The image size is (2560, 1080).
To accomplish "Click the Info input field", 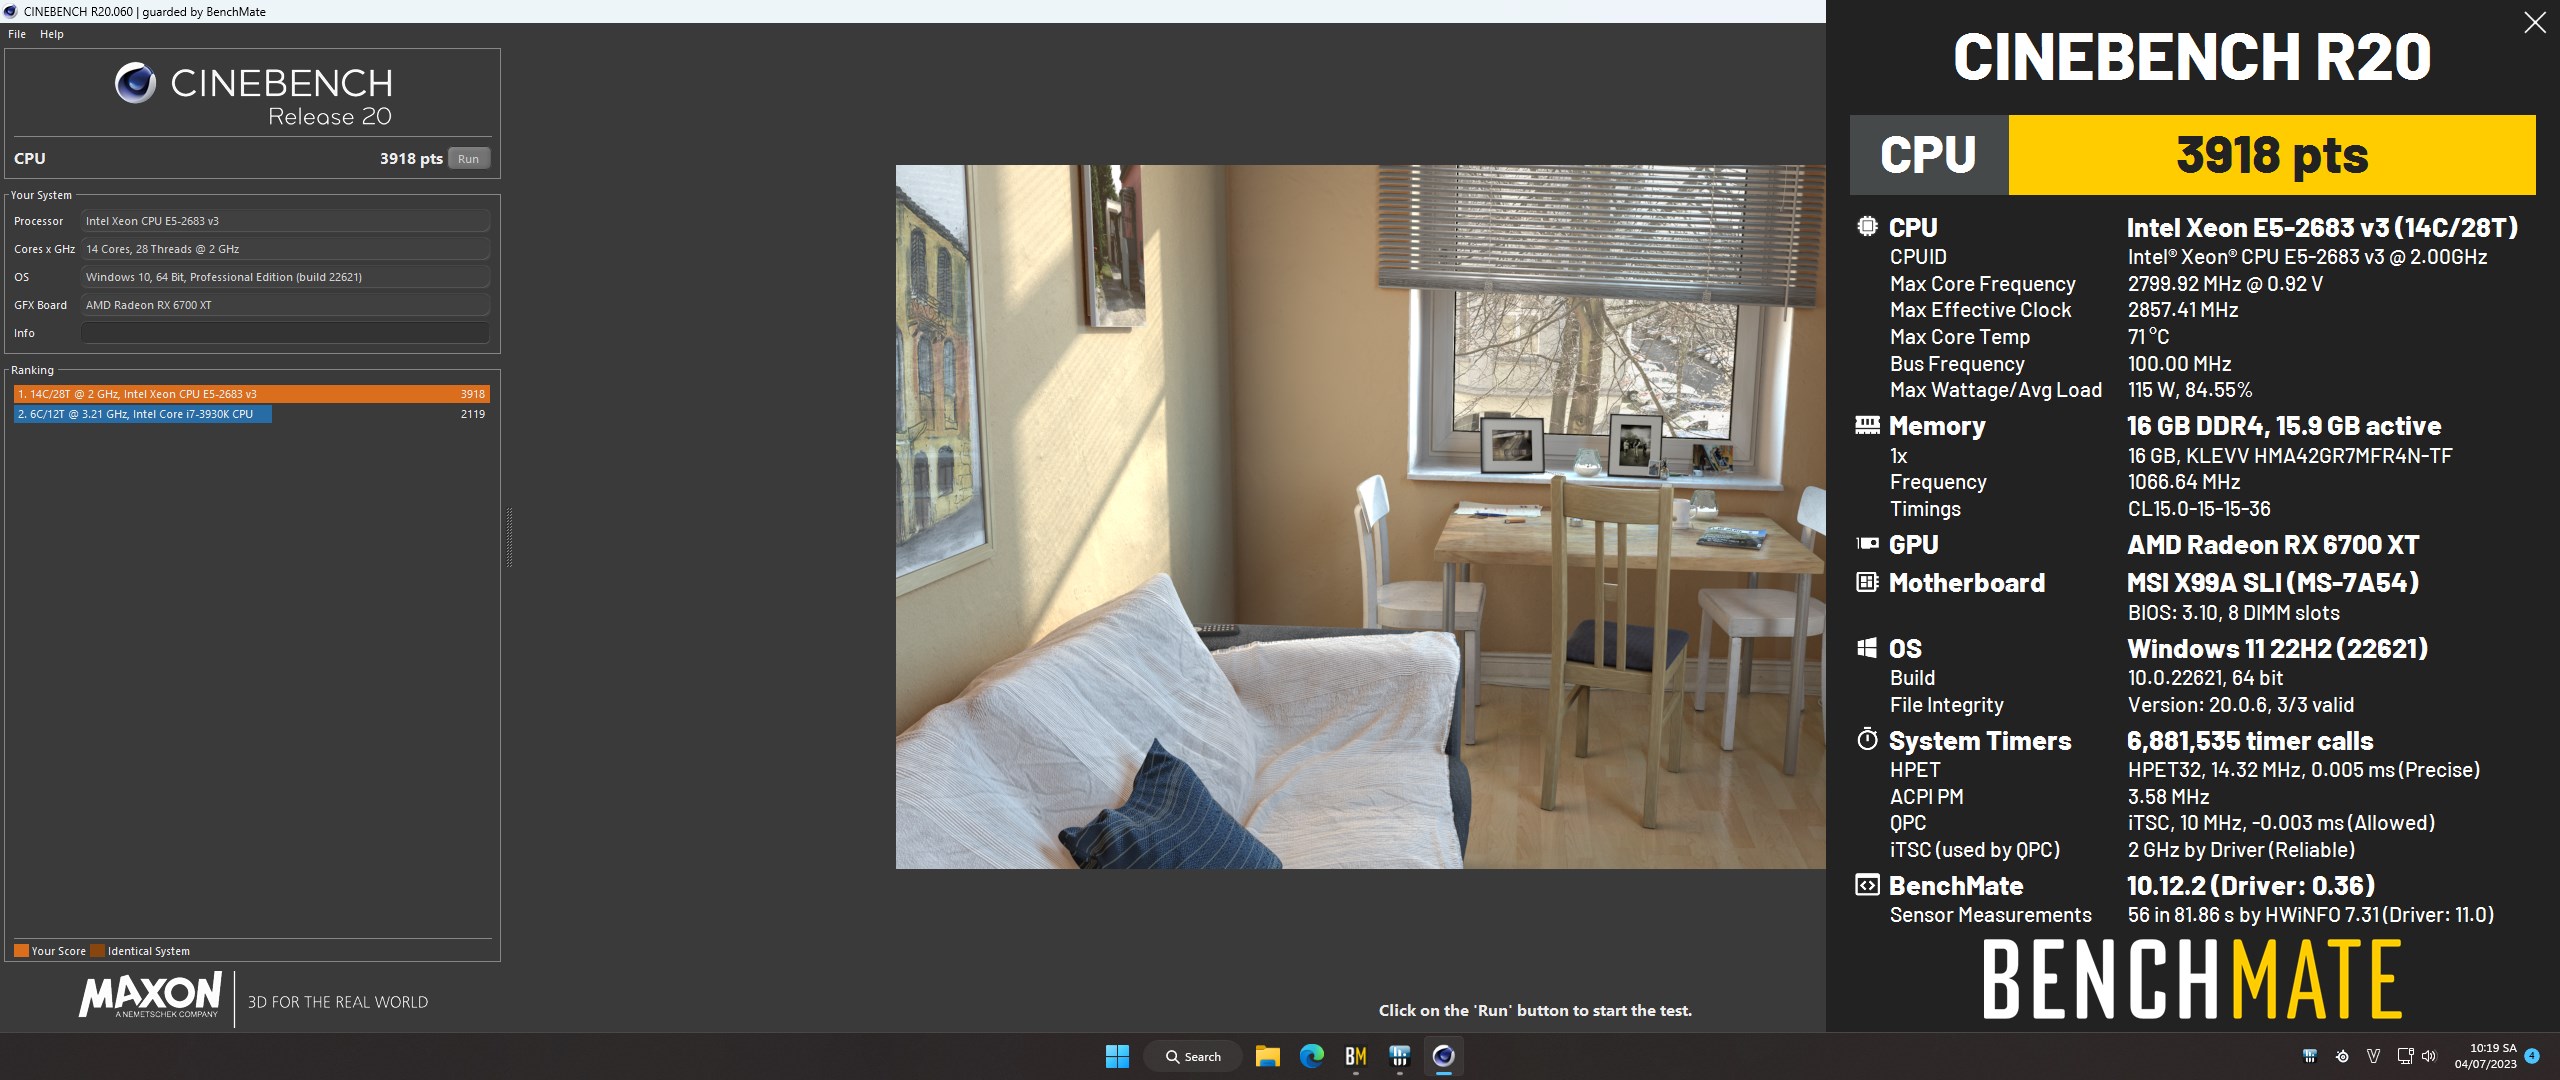I will (285, 333).
